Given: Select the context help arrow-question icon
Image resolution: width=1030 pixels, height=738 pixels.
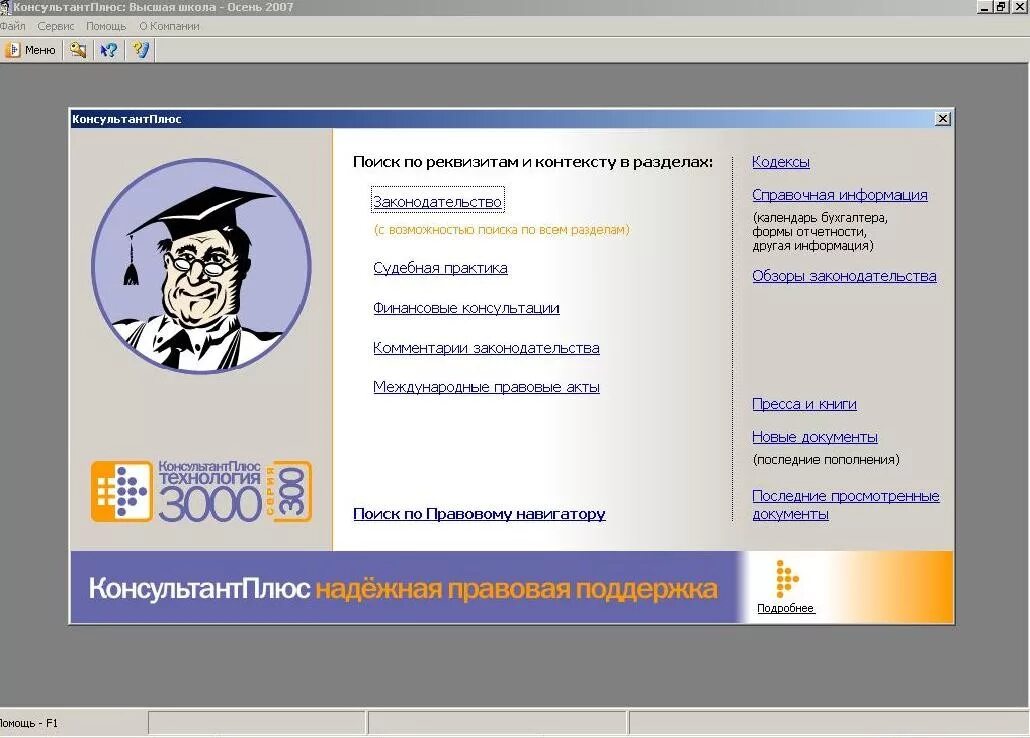Looking at the screenshot, I should (x=108, y=49).
